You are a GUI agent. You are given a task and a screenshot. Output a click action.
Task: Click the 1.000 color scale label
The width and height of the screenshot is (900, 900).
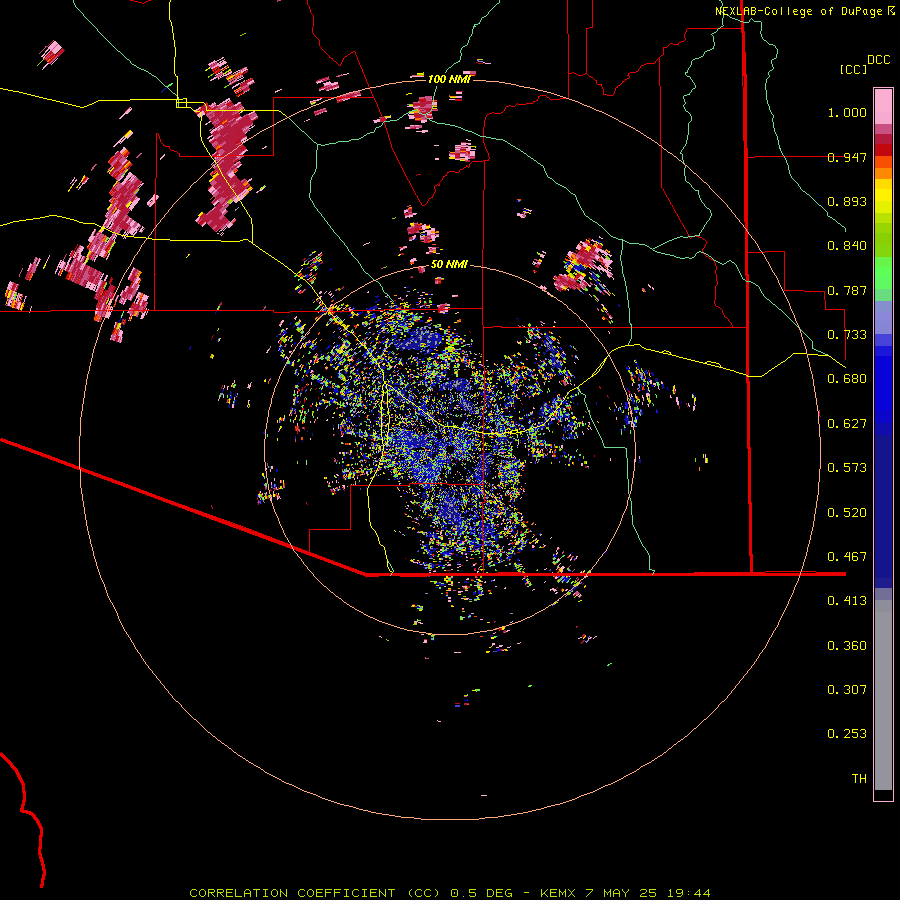[x=847, y=112]
